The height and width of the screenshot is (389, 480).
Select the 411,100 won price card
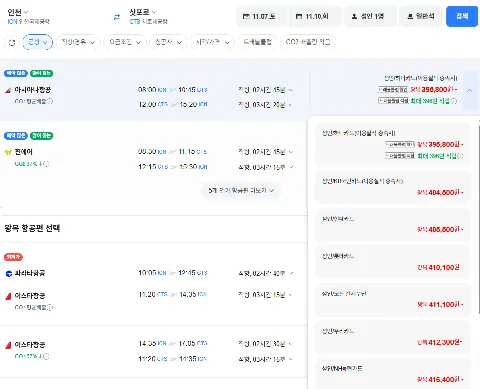pyautogui.click(x=393, y=299)
